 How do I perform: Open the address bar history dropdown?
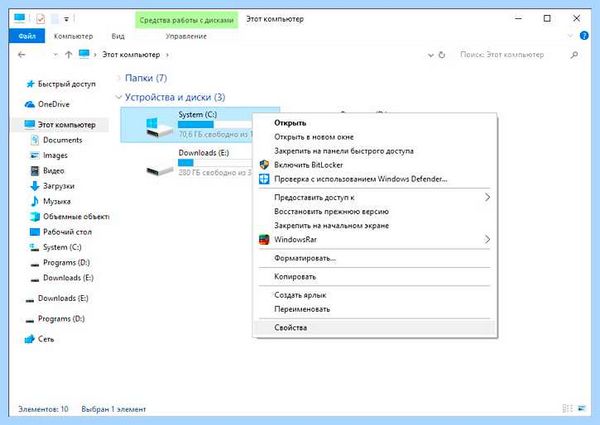[430, 55]
